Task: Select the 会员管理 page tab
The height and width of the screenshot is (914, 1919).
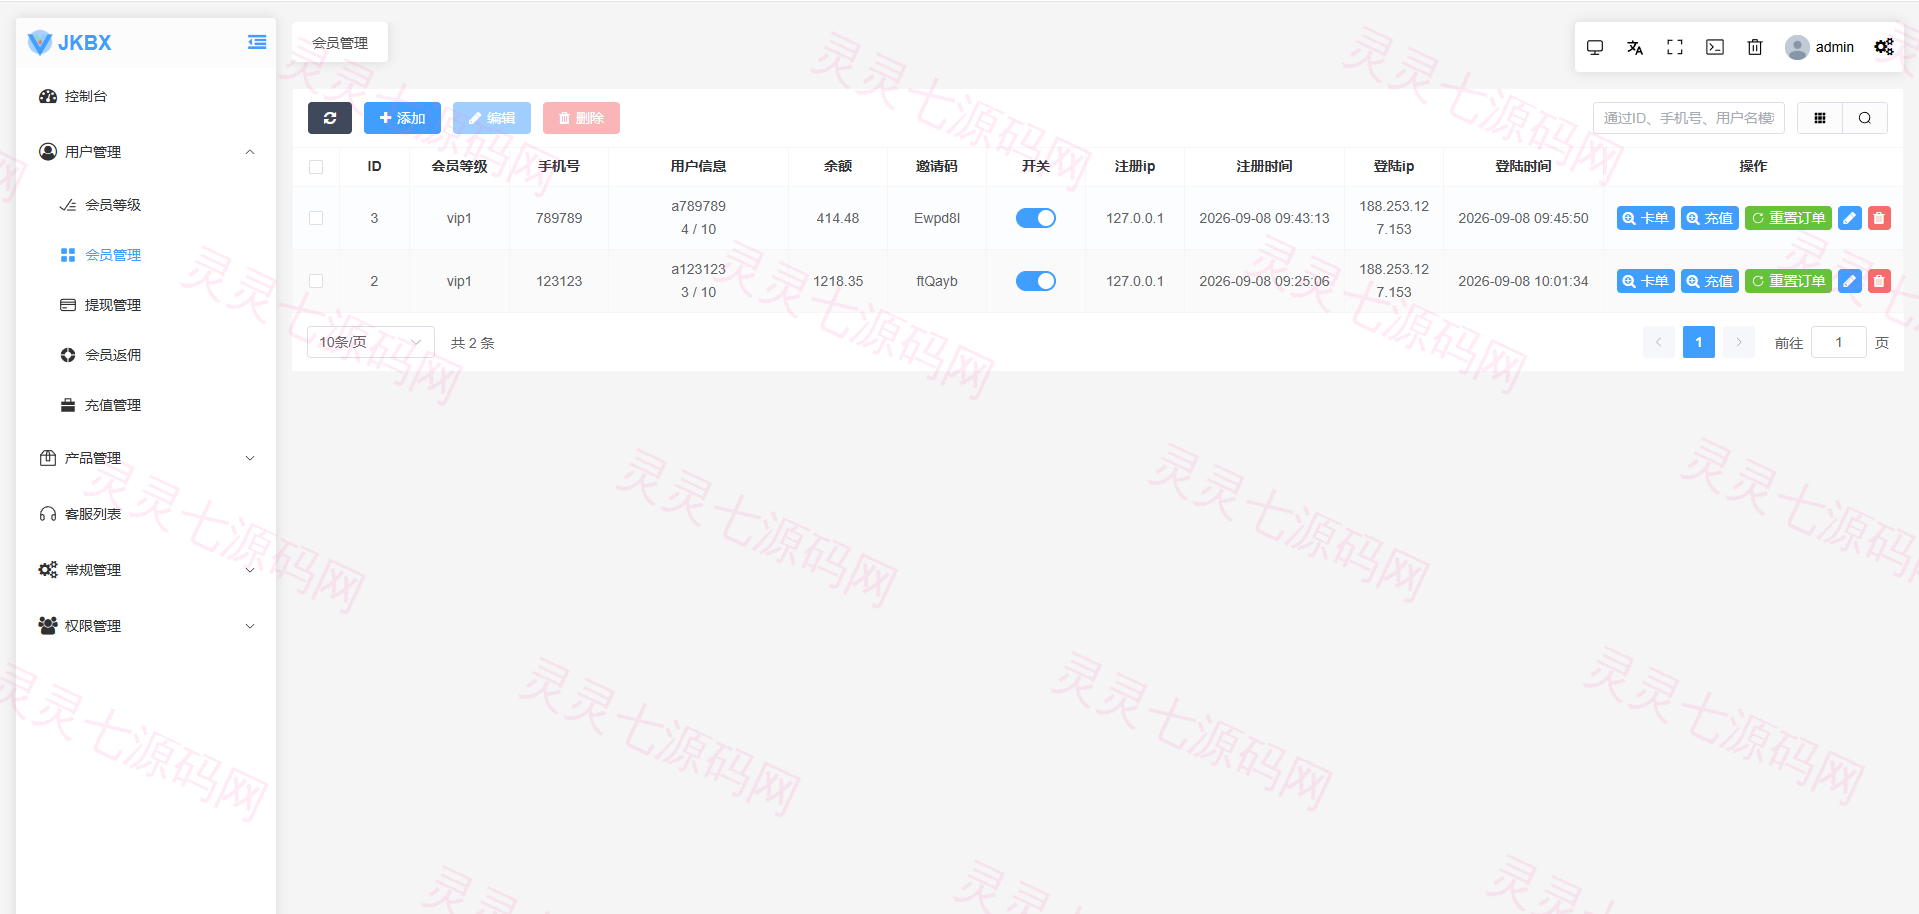Action: [x=340, y=43]
